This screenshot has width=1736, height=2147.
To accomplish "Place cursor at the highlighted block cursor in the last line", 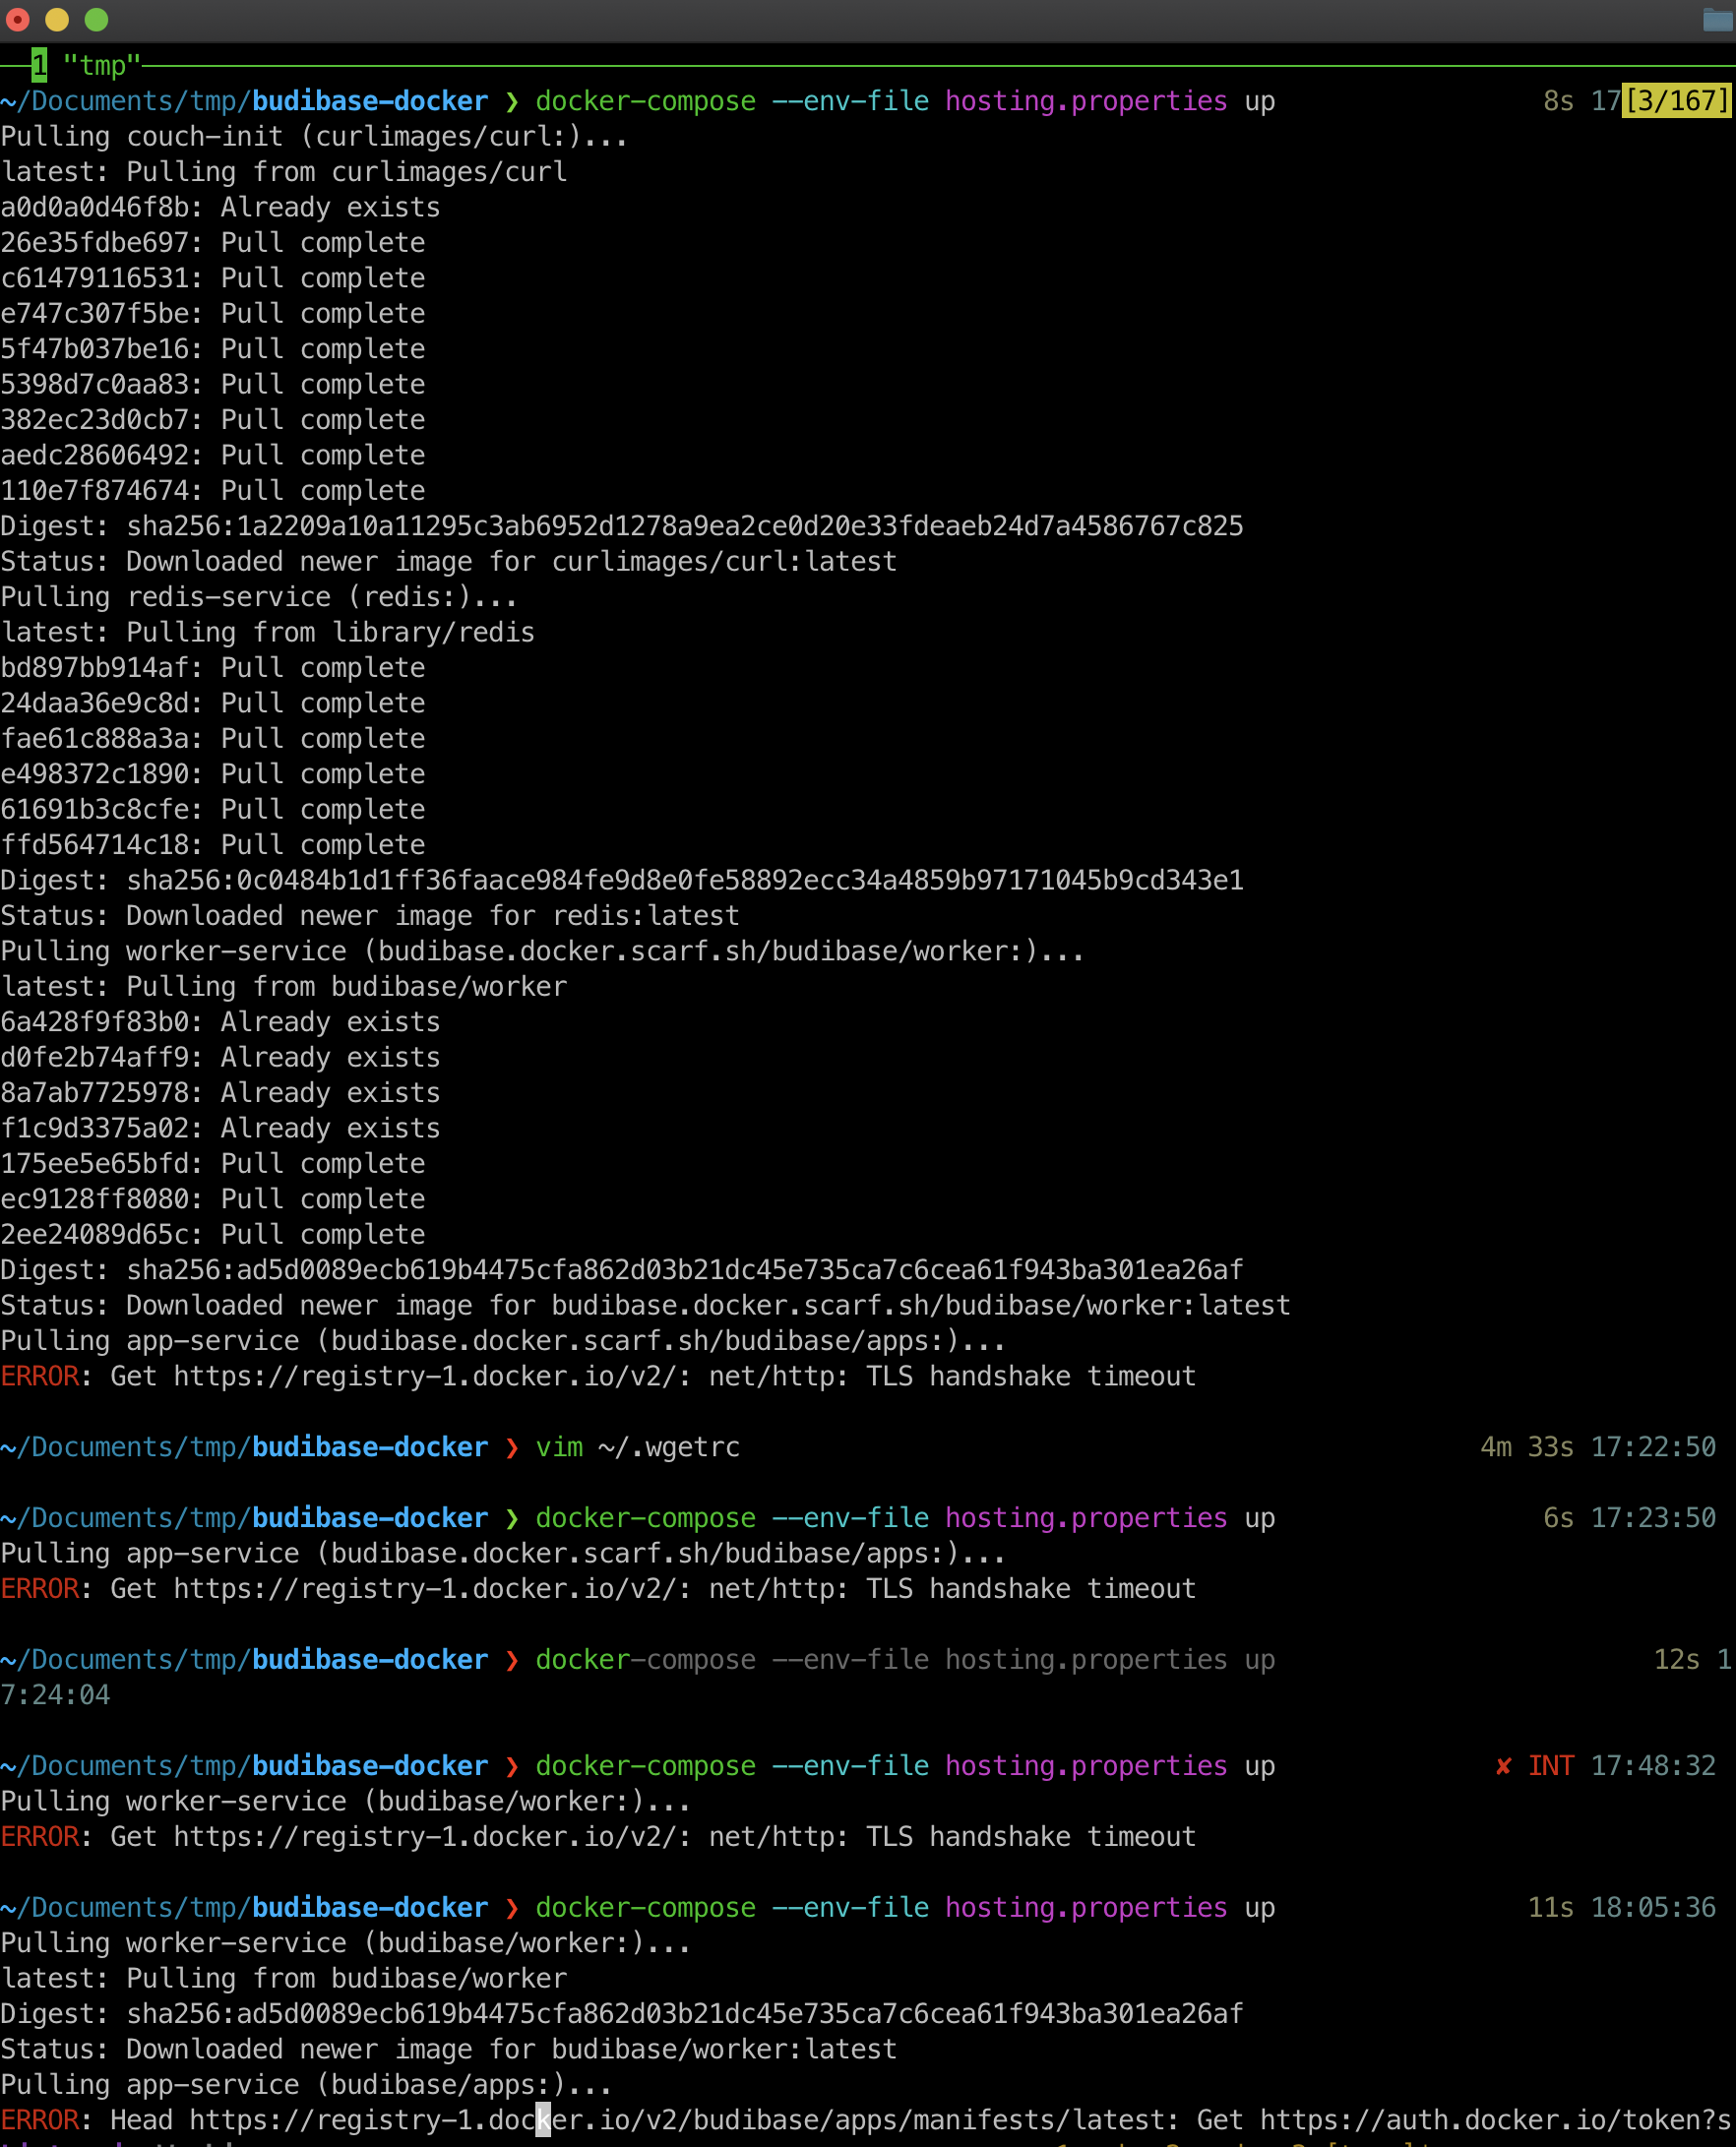I will point(543,2120).
